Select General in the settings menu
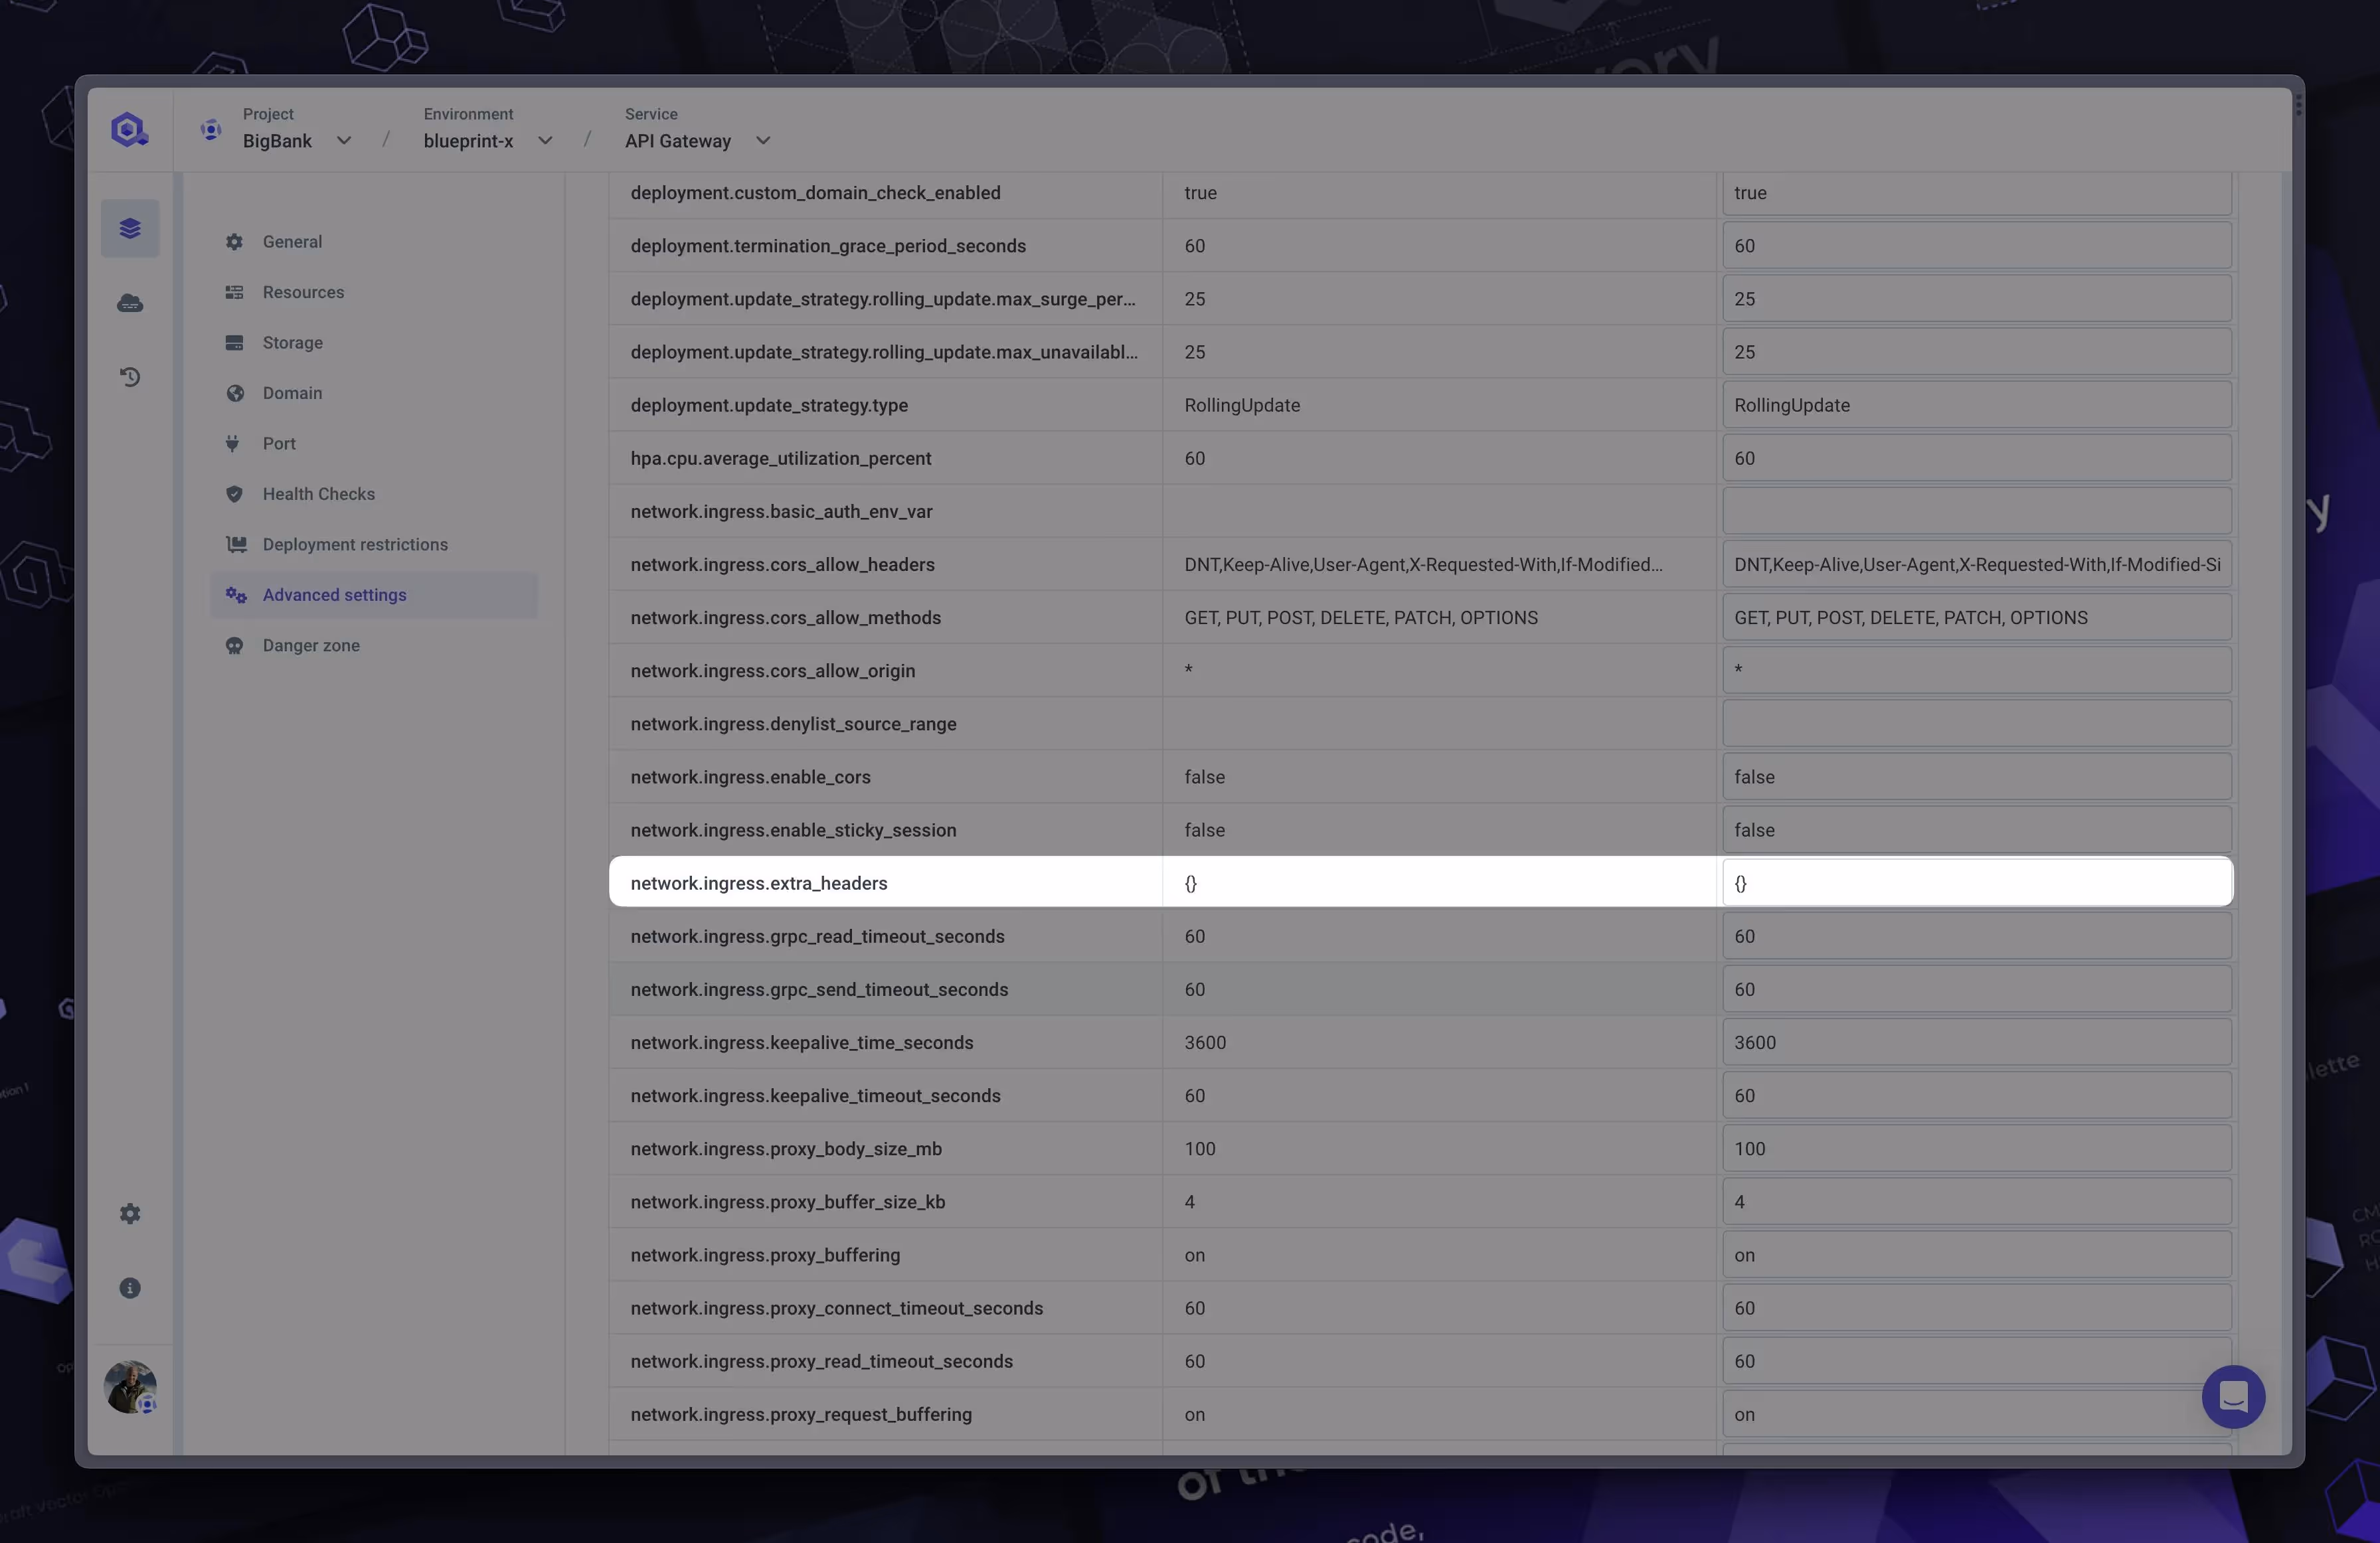Screen dimensions: 2380x1543 (291, 241)
